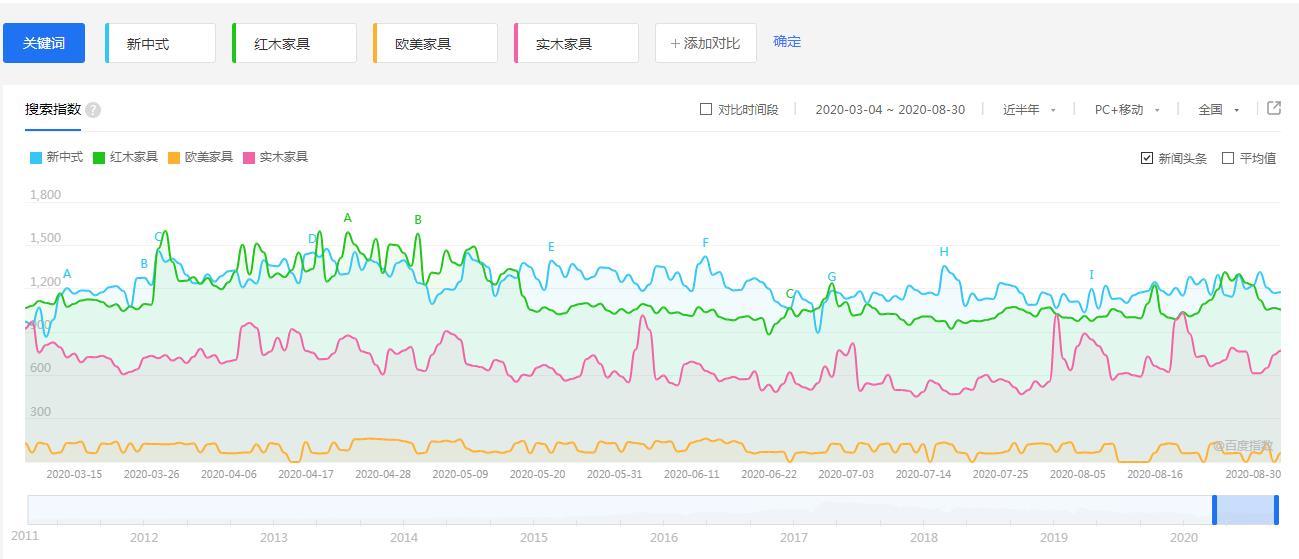Expand the 全国 region dropdown
The width and height of the screenshot is (1299, 559).
click(x=1218, y=110)
